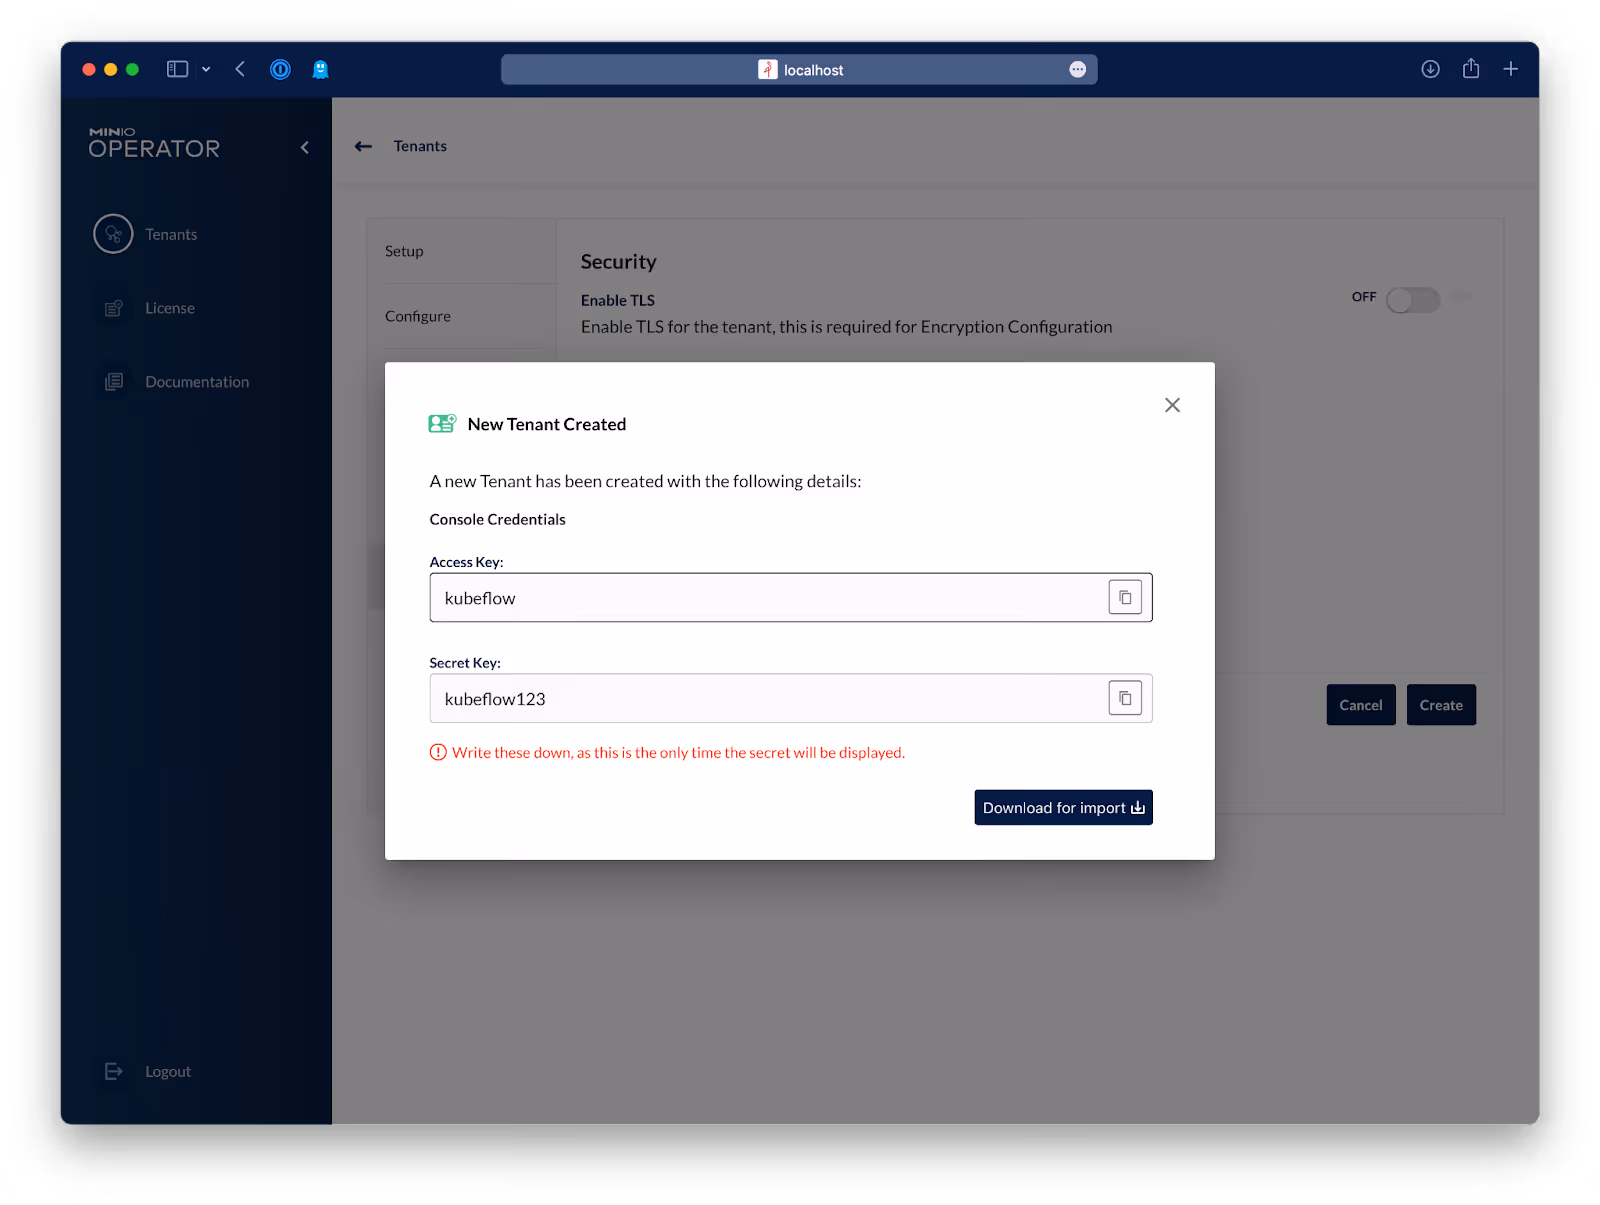Click the Console Credentials label
The image size is (1600, 1205).
[x=497, y=519]
